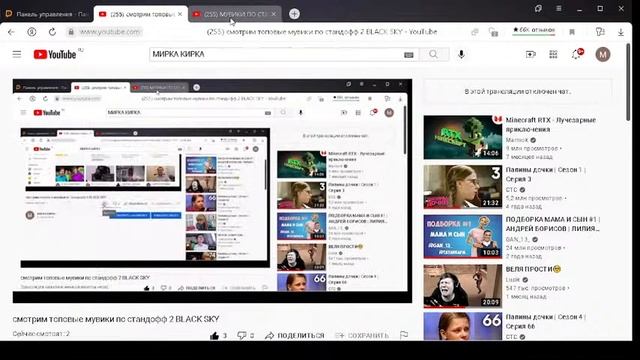Open the YouTube hamburger guide menu
The image size is (640, 360).
(17, 54)
